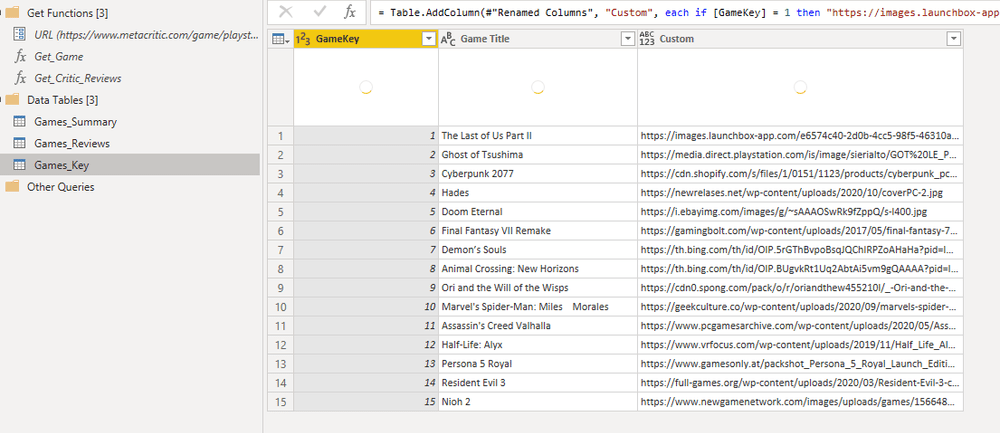
Task: Click the cell 'Half-Life: Alyx'
Action: tap(538, 345)
